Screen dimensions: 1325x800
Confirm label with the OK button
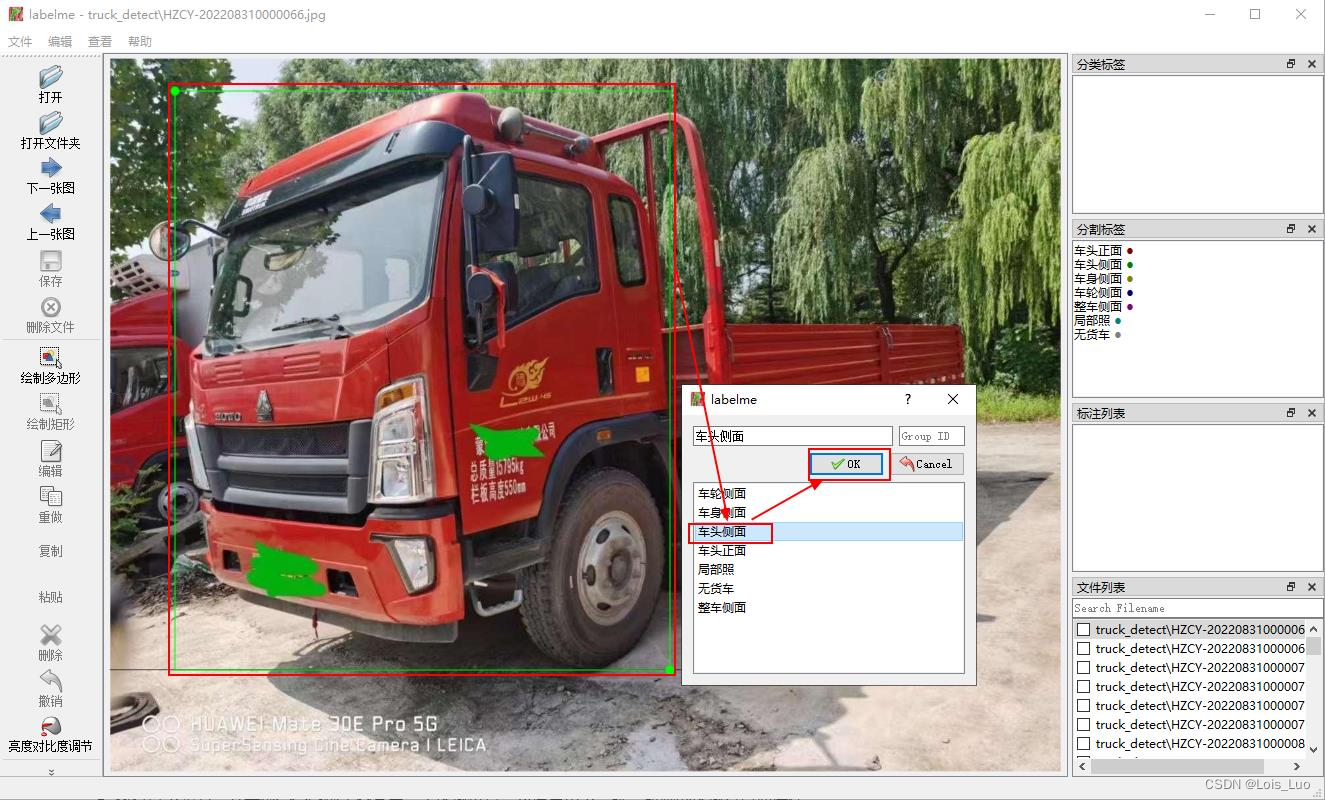[847, 464]
